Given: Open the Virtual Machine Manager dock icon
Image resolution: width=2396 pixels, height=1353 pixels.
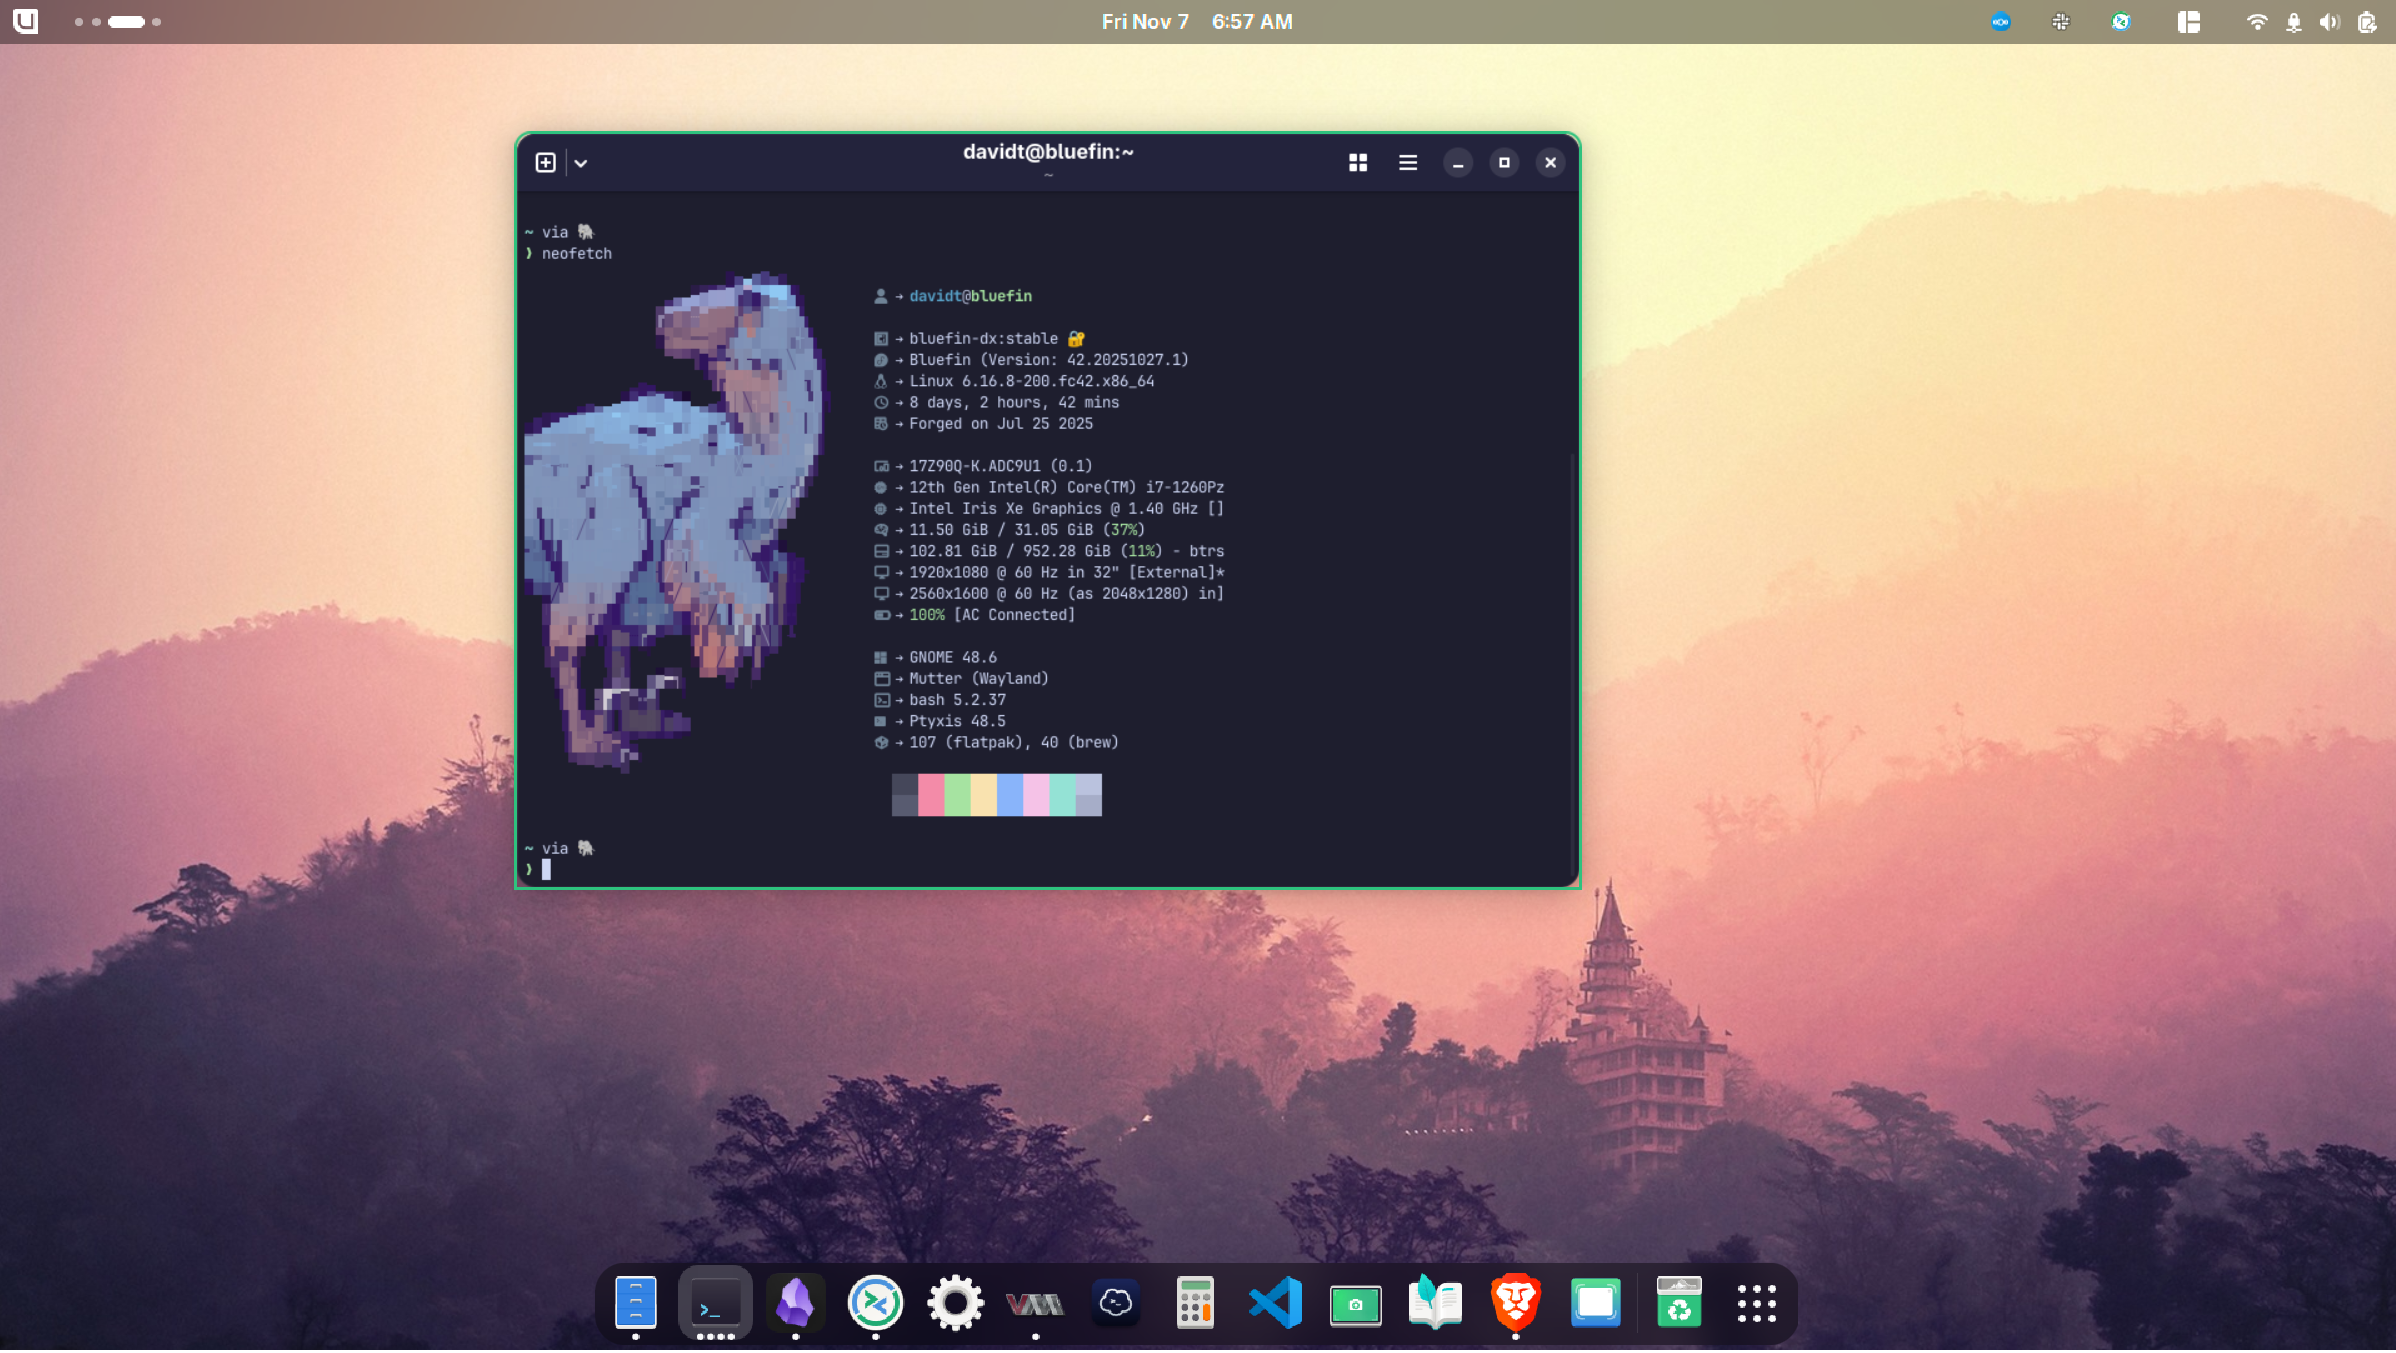Looking at the screenshot, I should 1035,1302.
